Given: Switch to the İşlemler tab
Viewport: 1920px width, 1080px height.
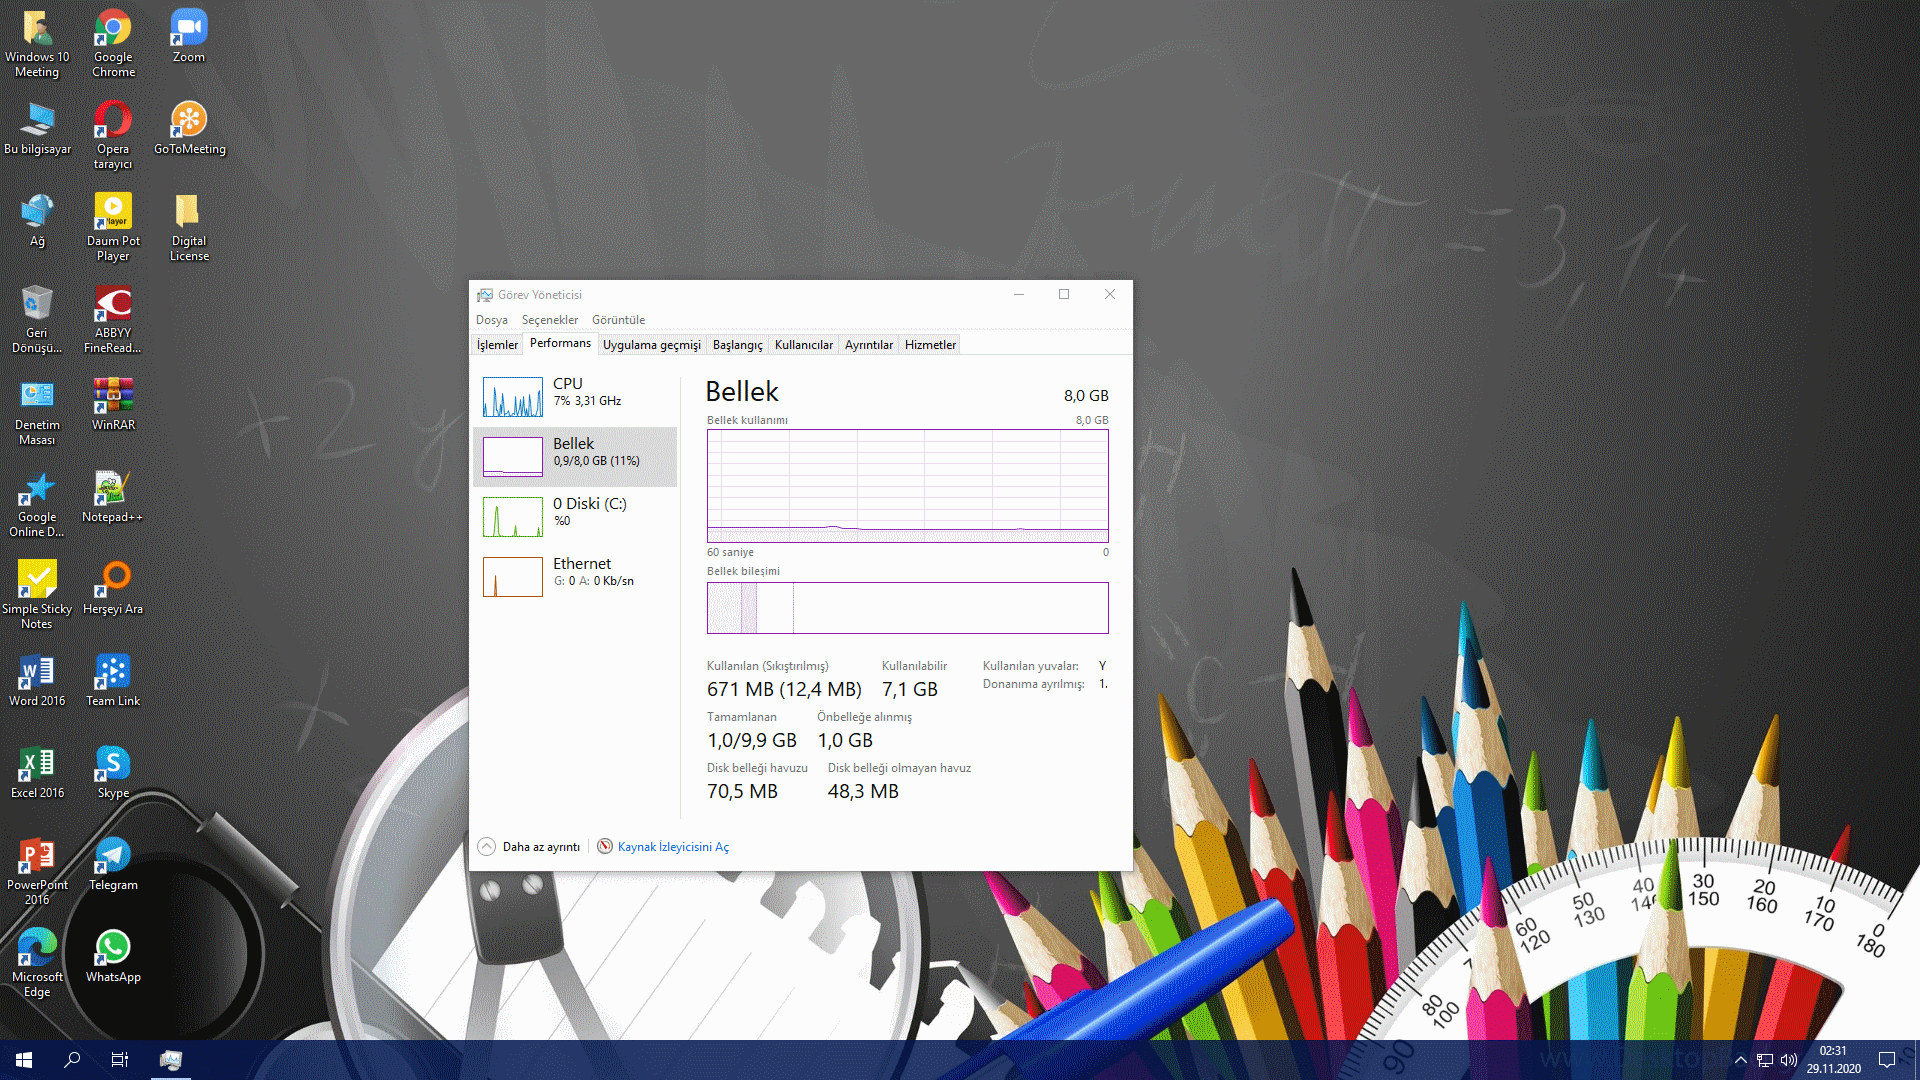Looking at the screenshot, I should coord(497,345).
